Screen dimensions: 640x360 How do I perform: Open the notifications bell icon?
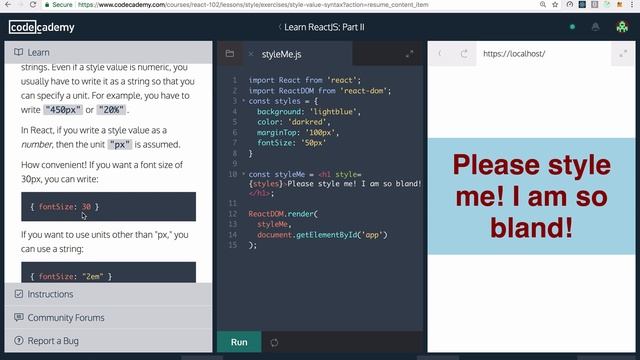click(x=596, y=27)
